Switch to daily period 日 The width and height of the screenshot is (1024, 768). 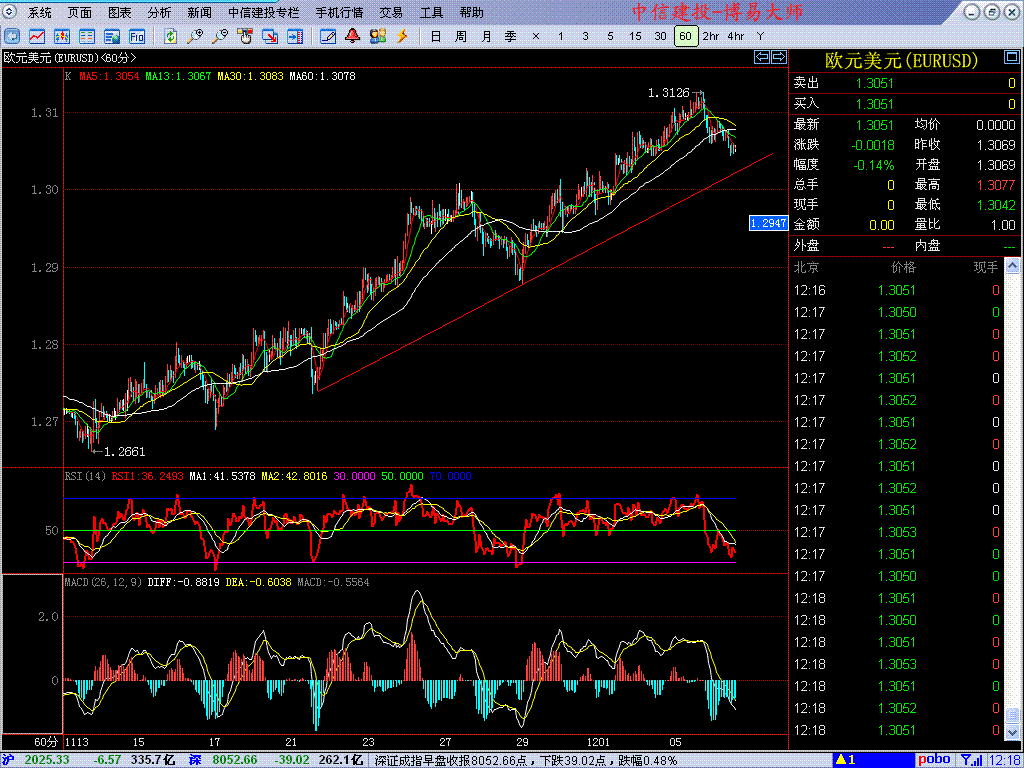[x=436, y=37]
